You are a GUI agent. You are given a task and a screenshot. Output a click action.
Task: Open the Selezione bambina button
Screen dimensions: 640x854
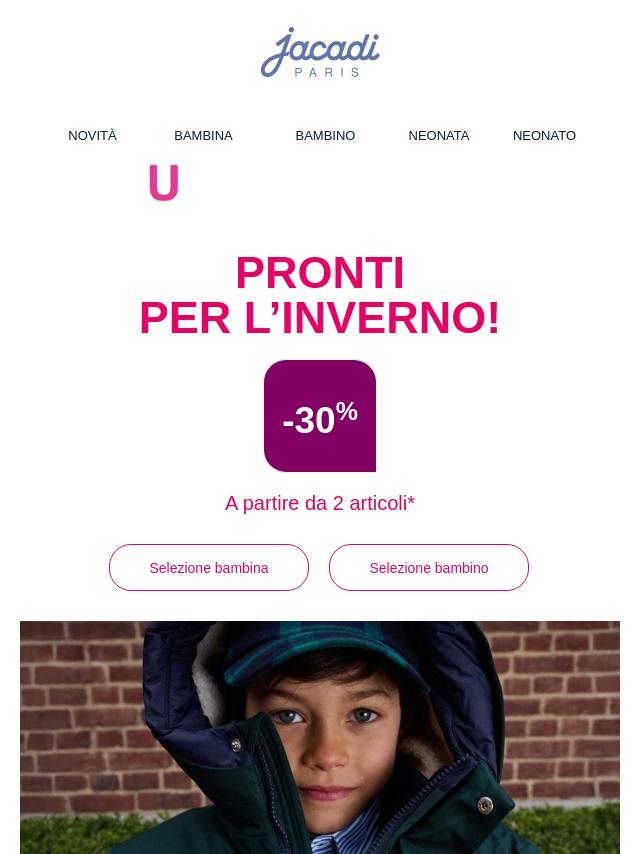209,568
